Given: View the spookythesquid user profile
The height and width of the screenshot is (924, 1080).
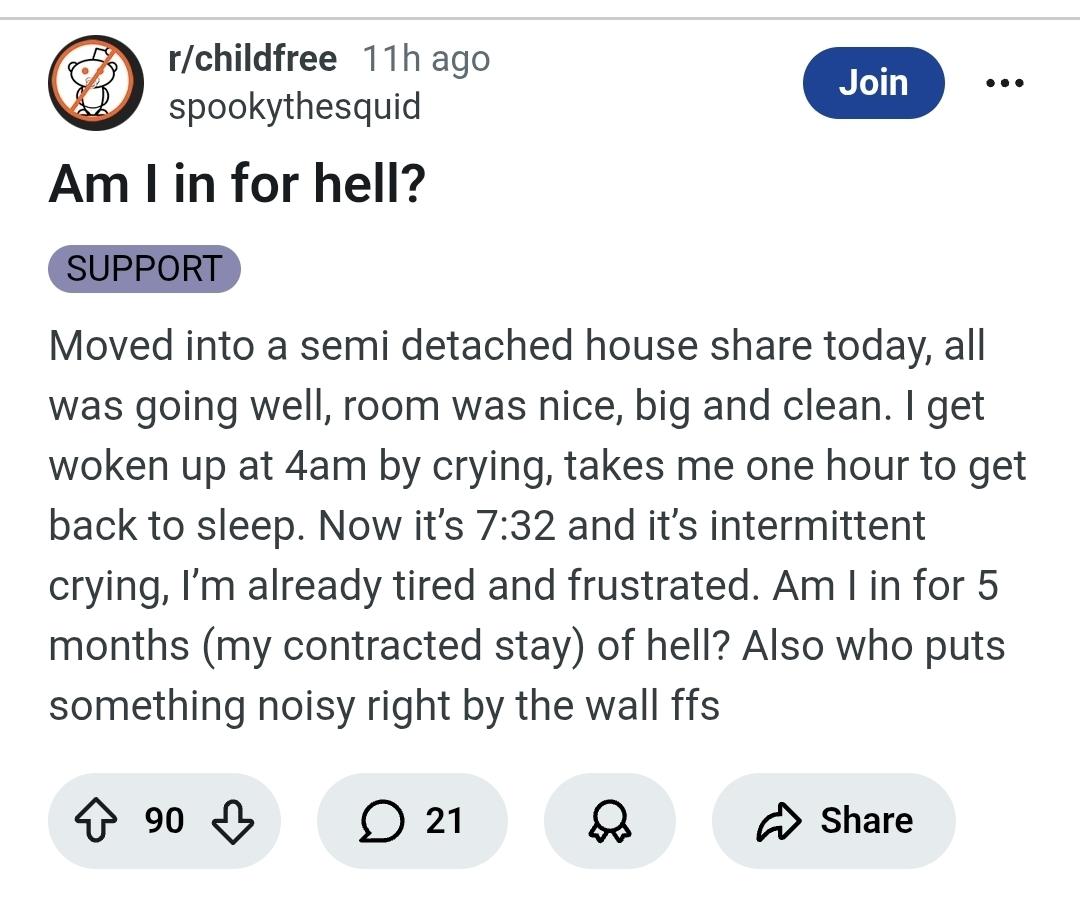Looking at the screenshot, I should pos(294,106).
